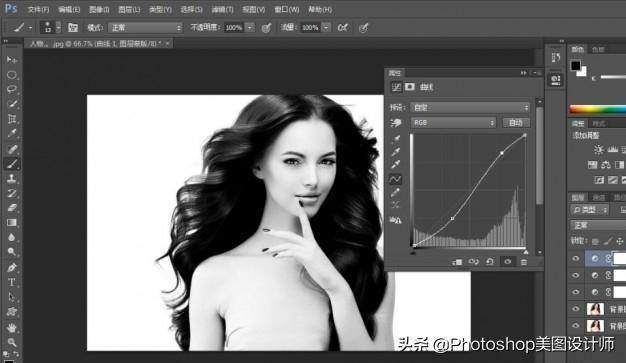The image size is (626, 363).
Task: Select the Elliptical Marquee tool
Action: click(x=12, y=75)
